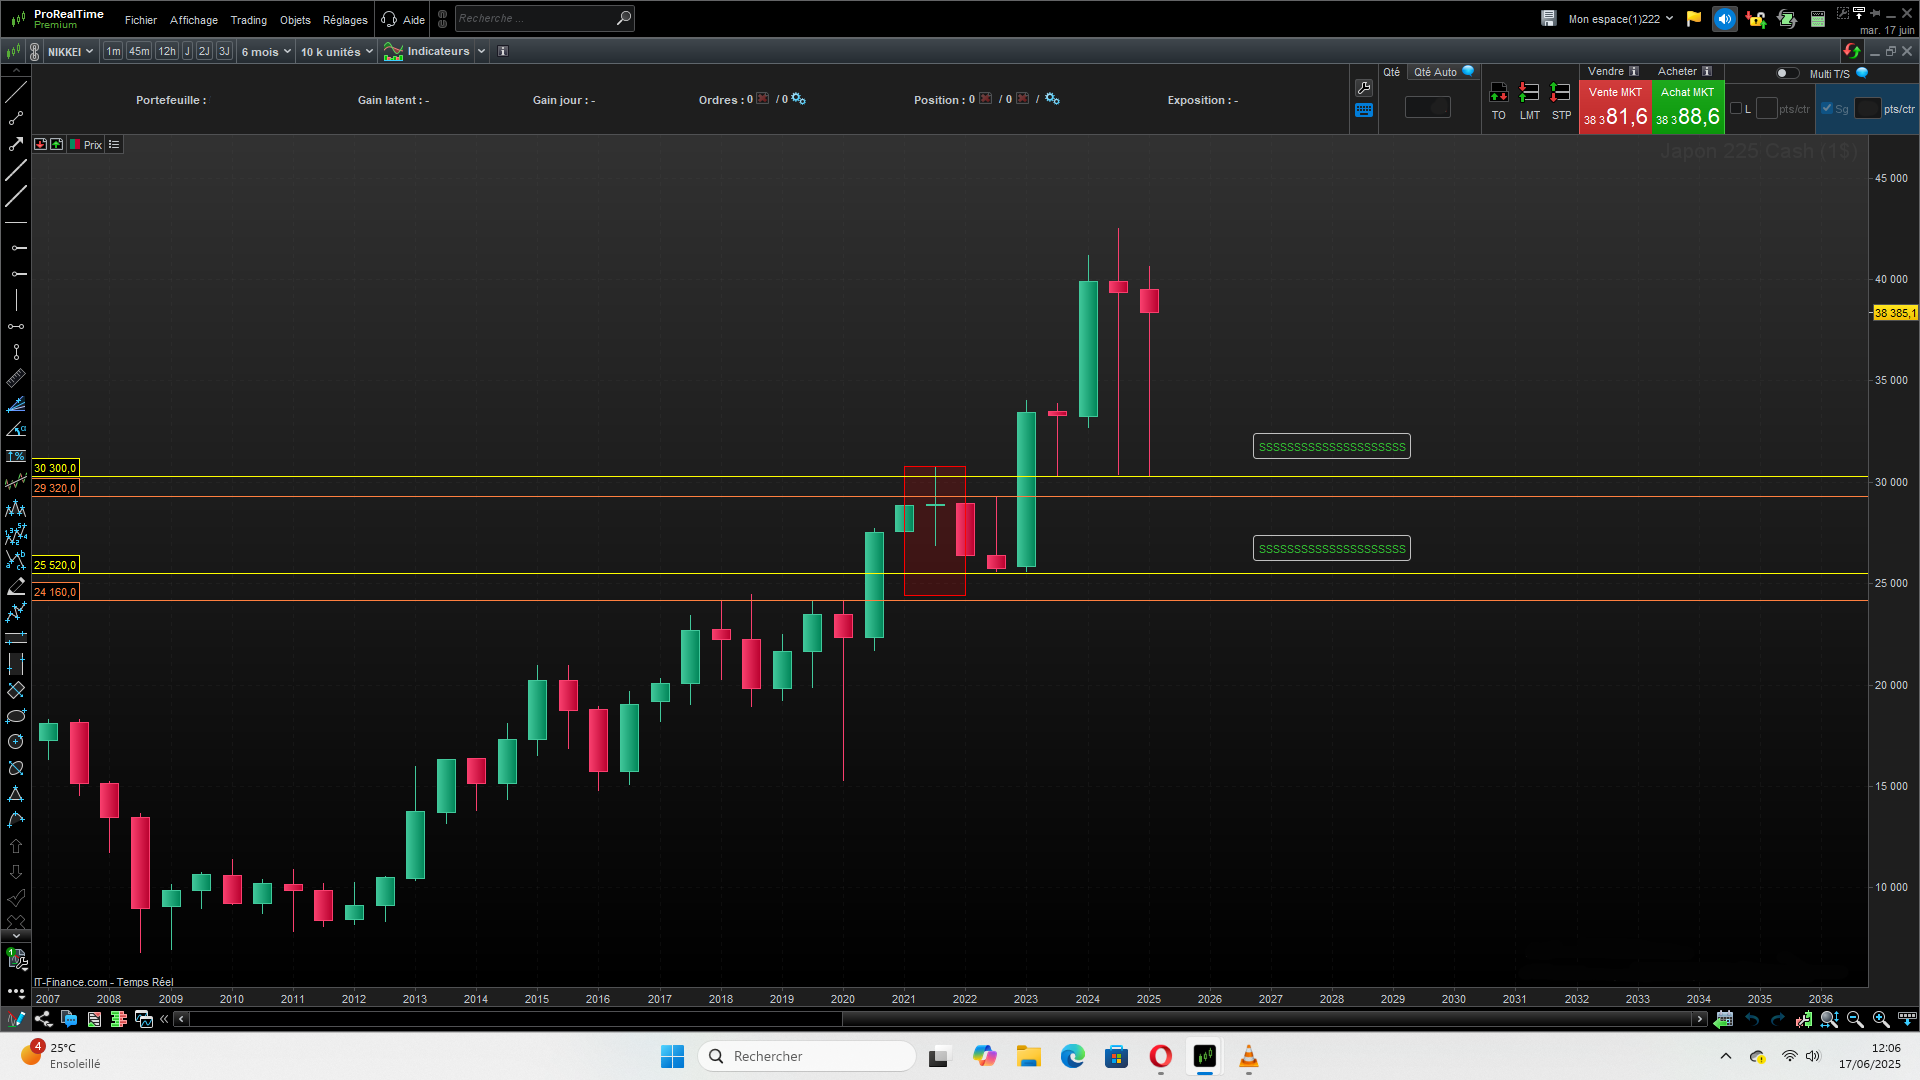Uncheck the Sg checkbox
Viewport: 1920px width, 1080px height.
click(x=1827, y=109)
